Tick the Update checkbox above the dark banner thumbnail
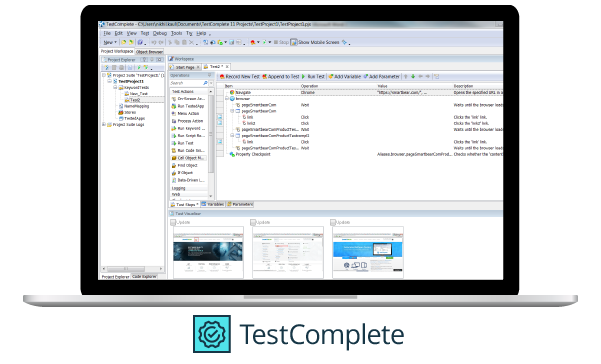The height and width of the screenshot is (364, 601). 173,222
